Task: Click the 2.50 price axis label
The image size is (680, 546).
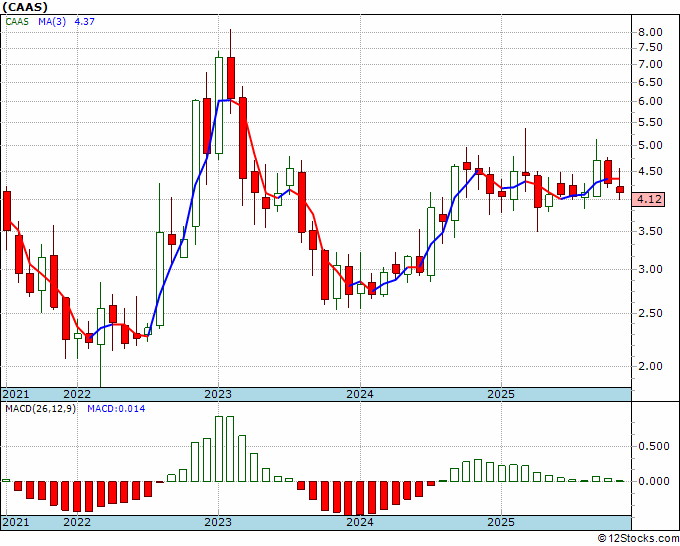Action: pos(650,313)
